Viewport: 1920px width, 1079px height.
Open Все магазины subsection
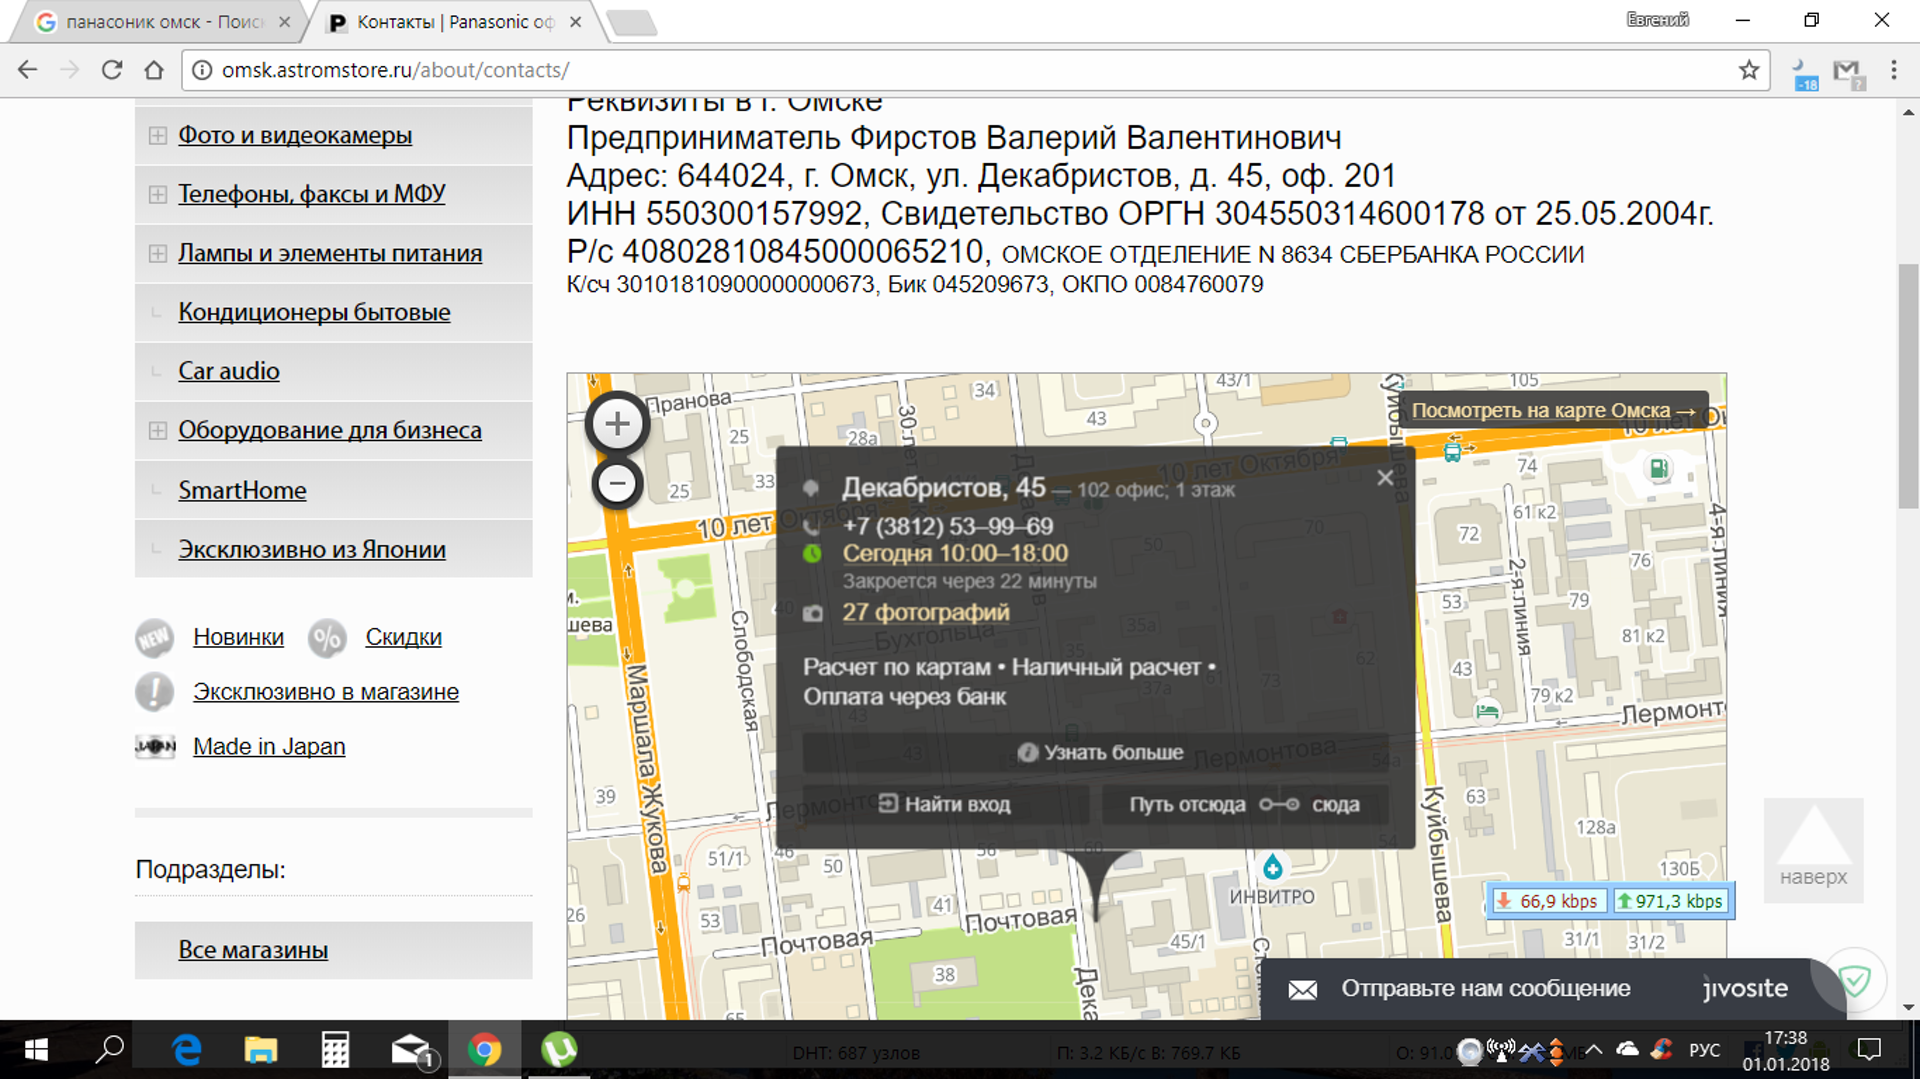pos(253,950)
